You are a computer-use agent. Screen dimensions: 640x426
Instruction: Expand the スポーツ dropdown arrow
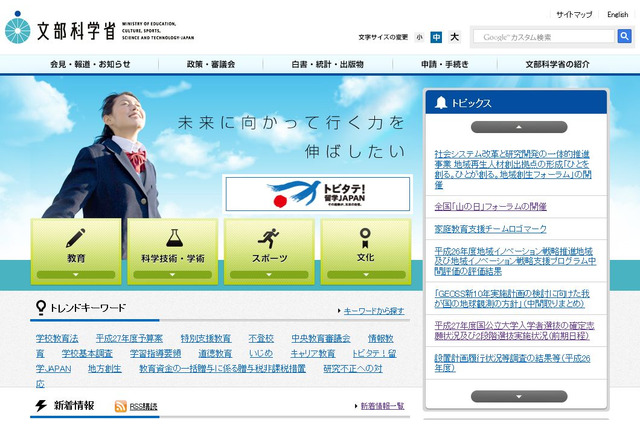click(x=269, y=275)
